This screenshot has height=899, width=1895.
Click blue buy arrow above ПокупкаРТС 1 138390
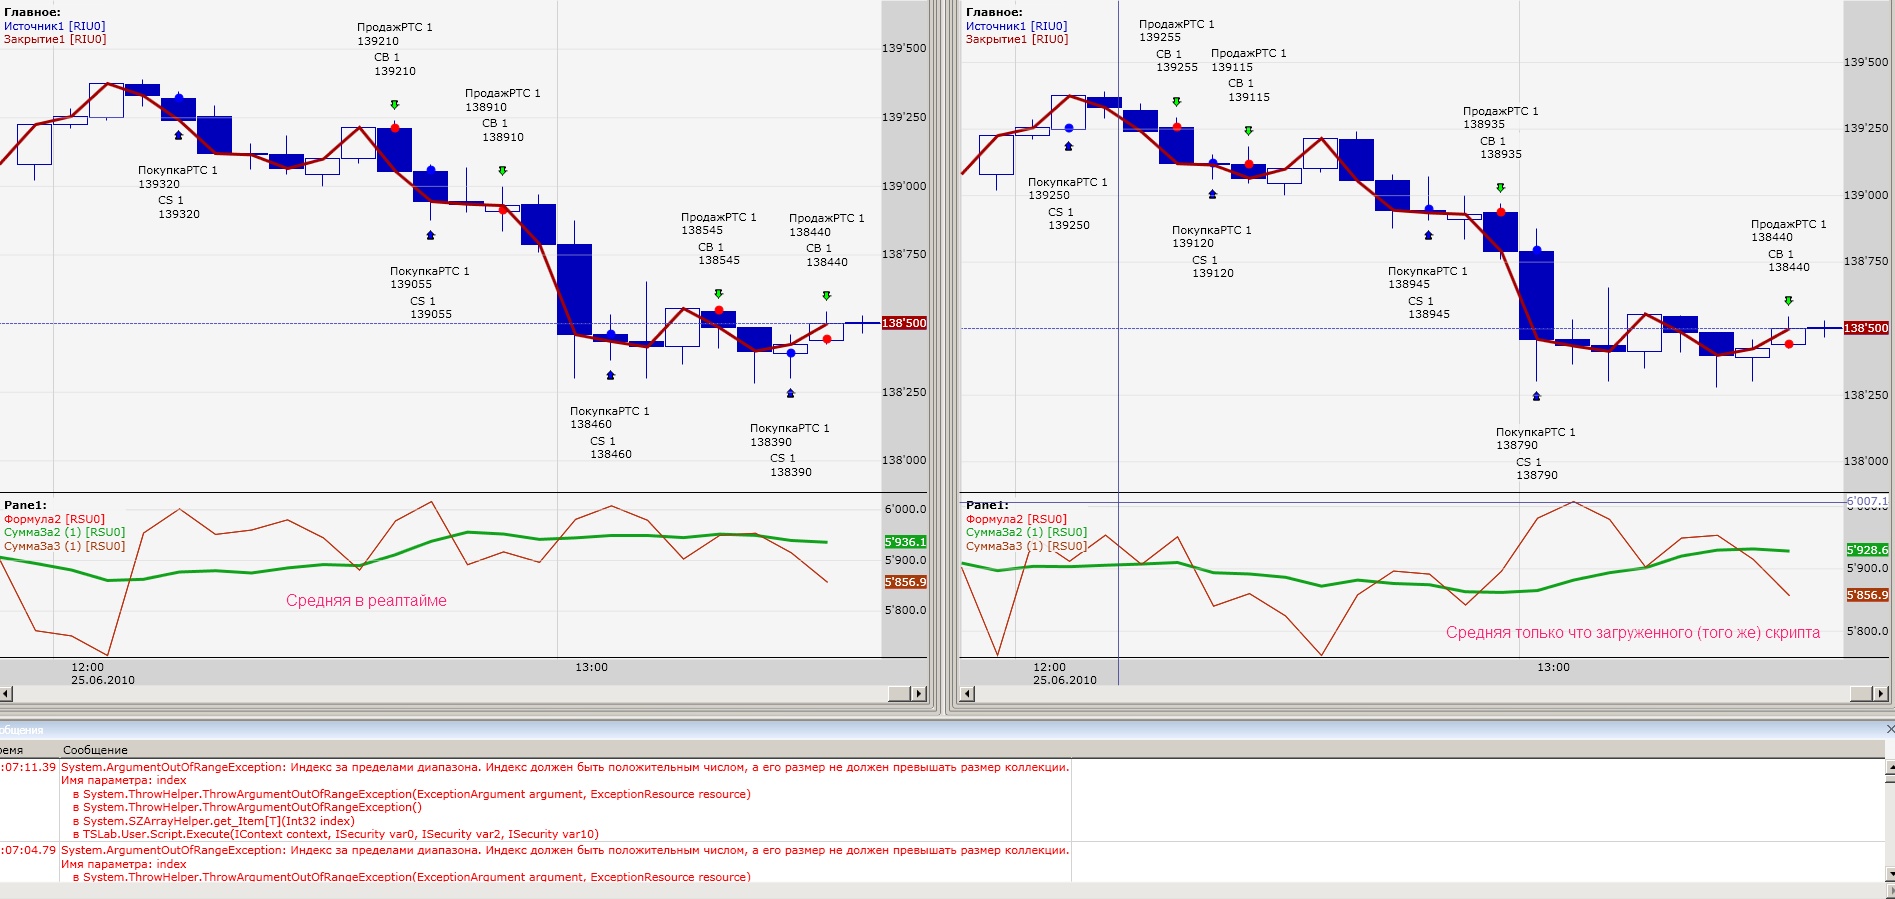[791, 393]
